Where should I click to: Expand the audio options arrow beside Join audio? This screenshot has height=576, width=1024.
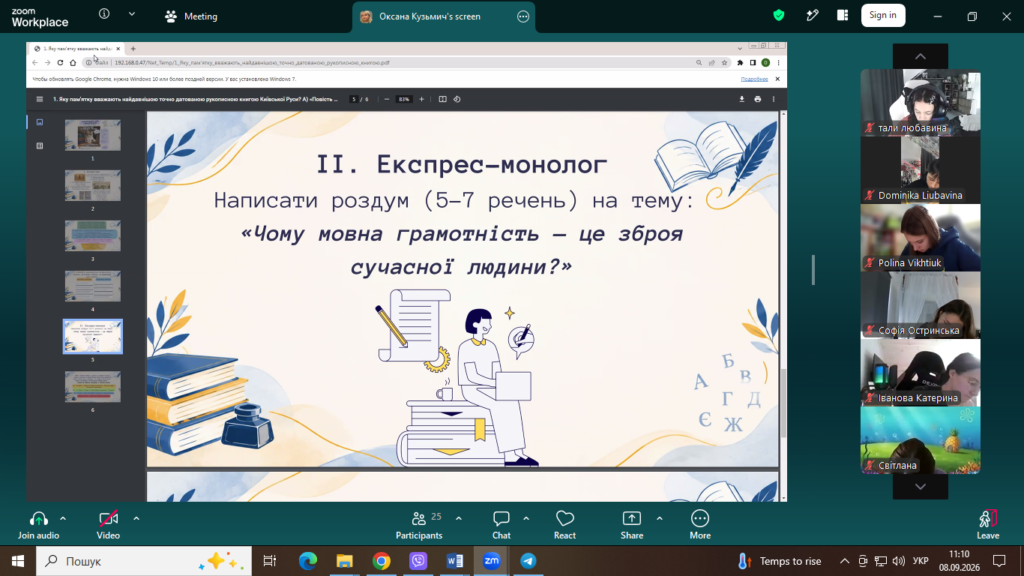click(63, 519)
